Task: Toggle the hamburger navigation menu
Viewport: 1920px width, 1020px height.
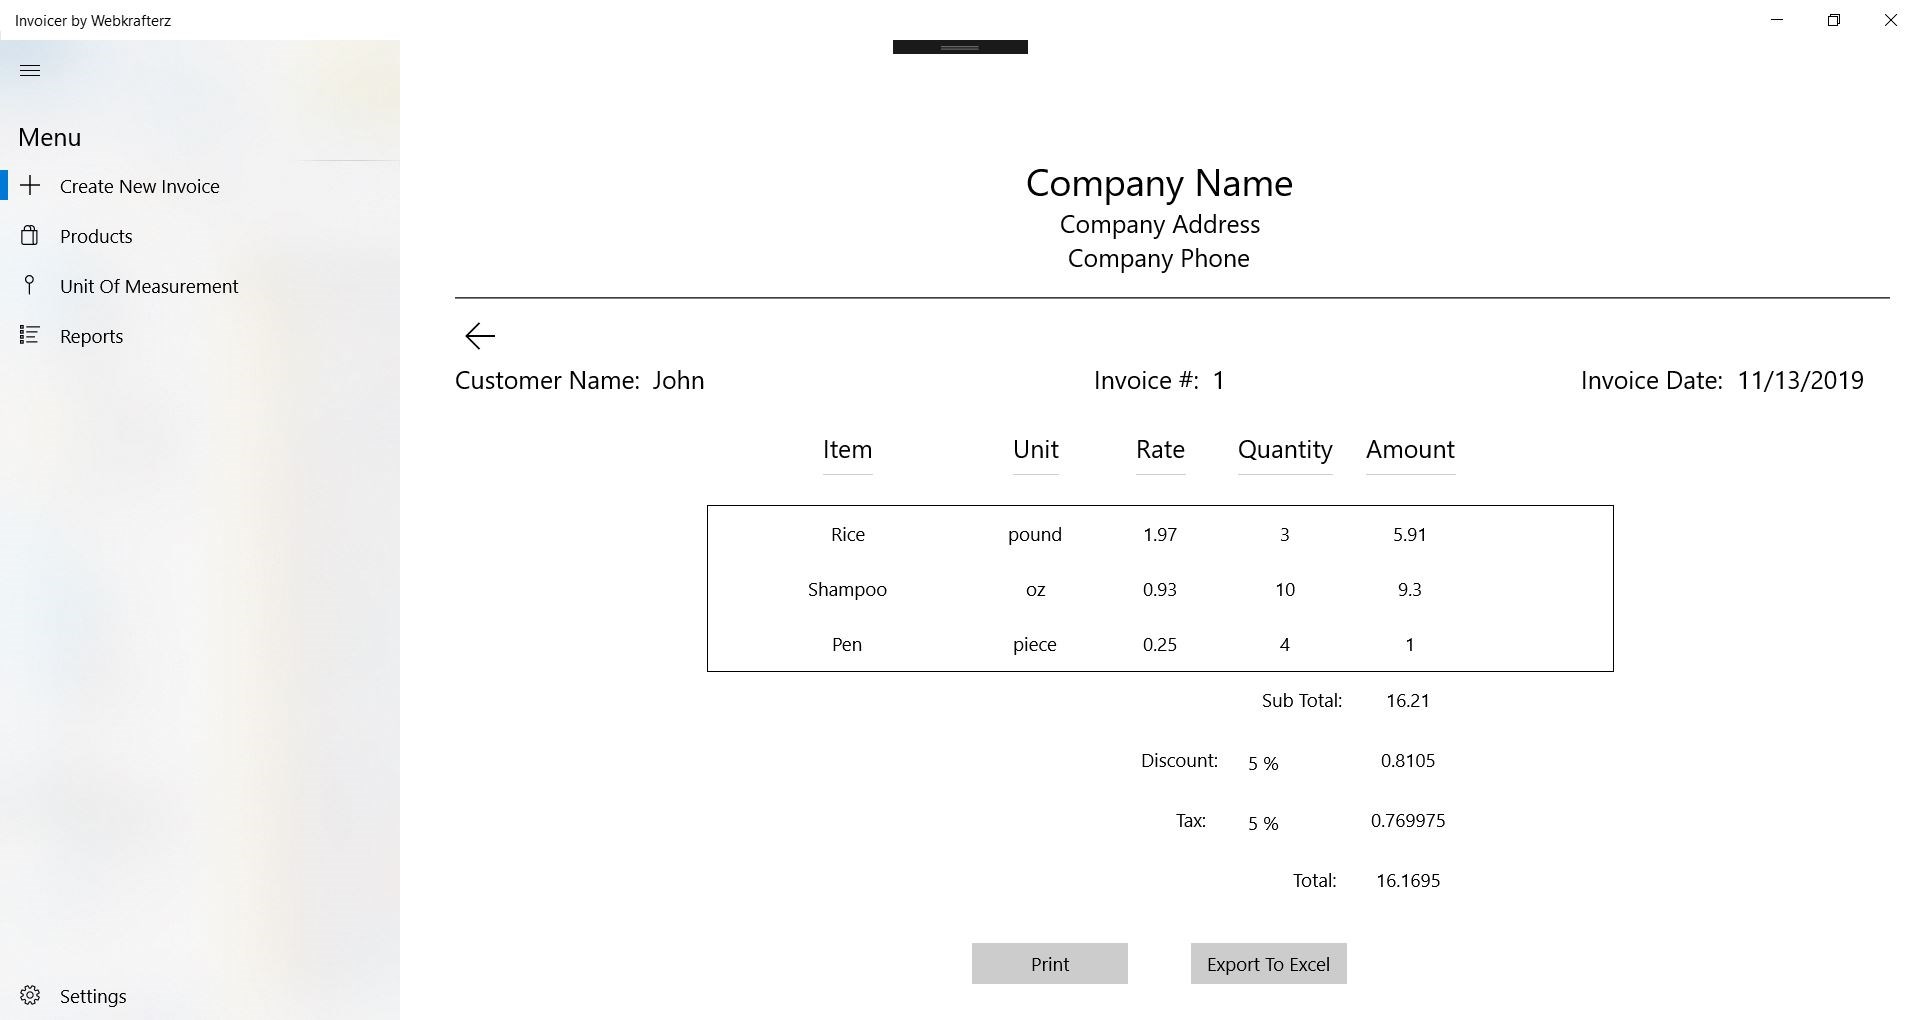Action: coord(30,70)
